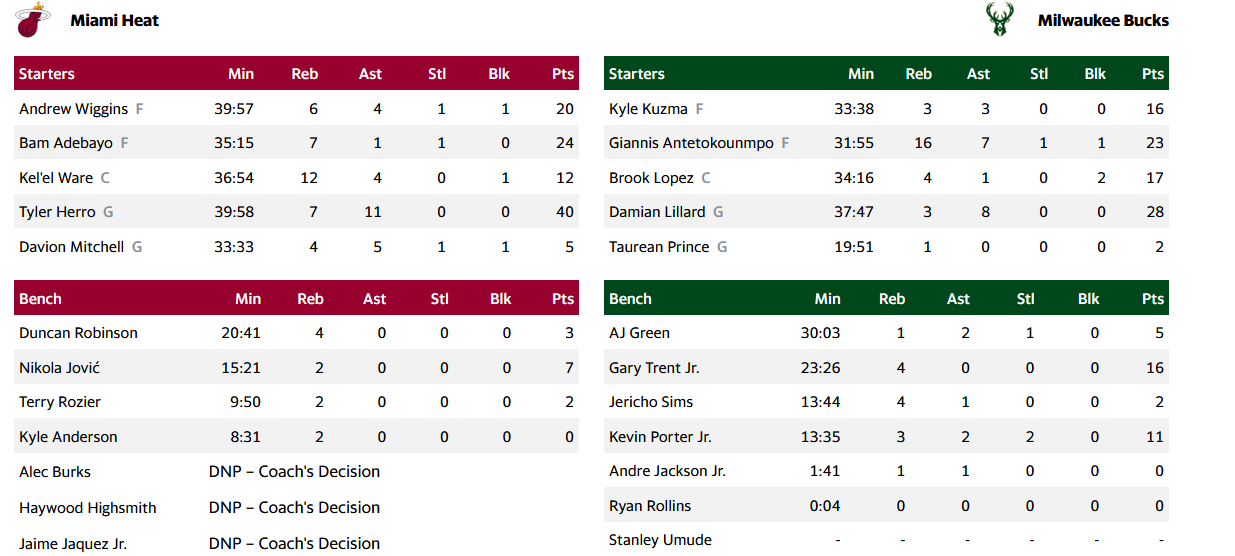Click the Reb header in Bucks starters table
Image resolution: width=1235 pixels, height=556 pixels.
[x=918, y=74]
